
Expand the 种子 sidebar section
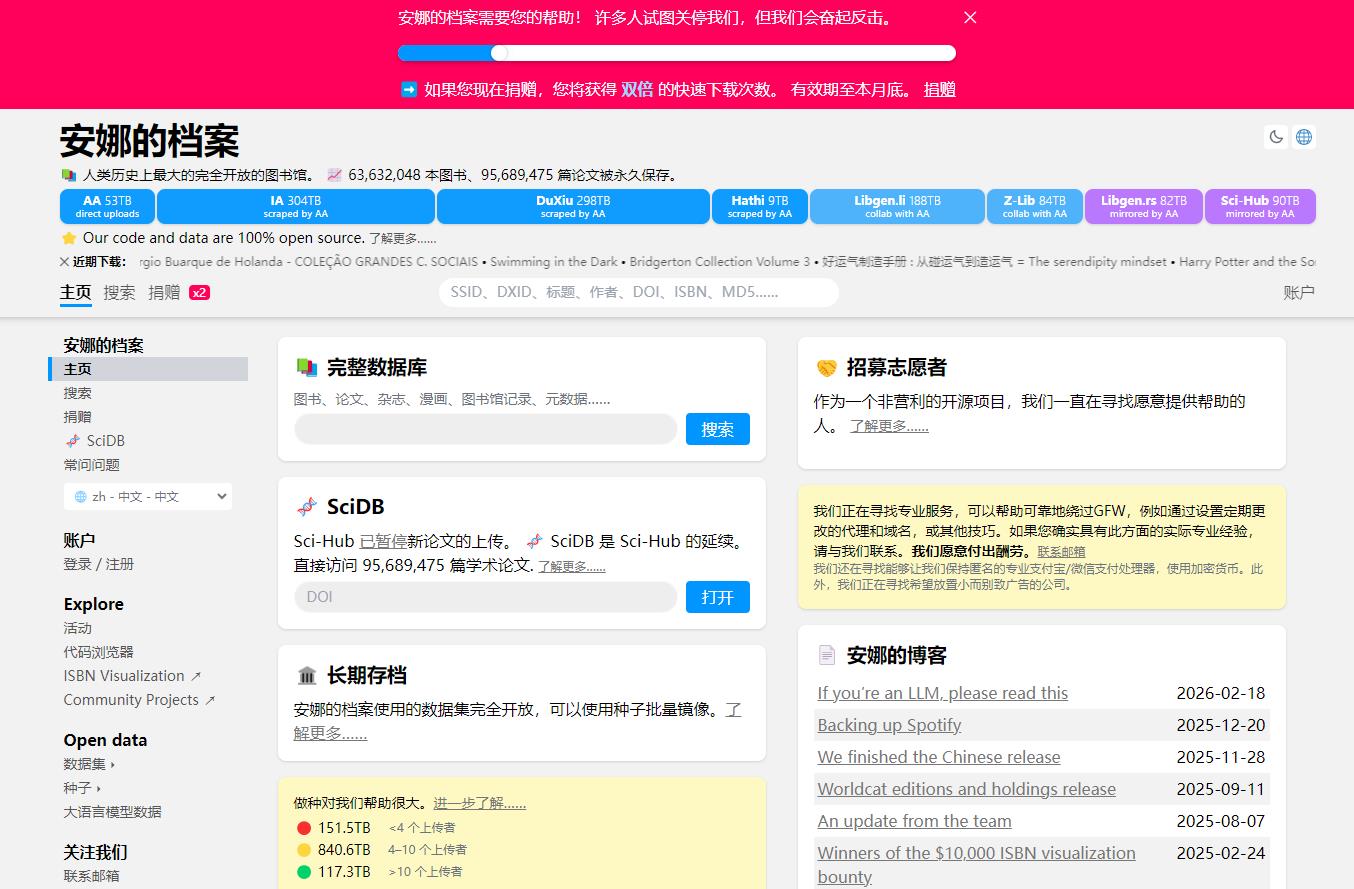tap(80, 788)
